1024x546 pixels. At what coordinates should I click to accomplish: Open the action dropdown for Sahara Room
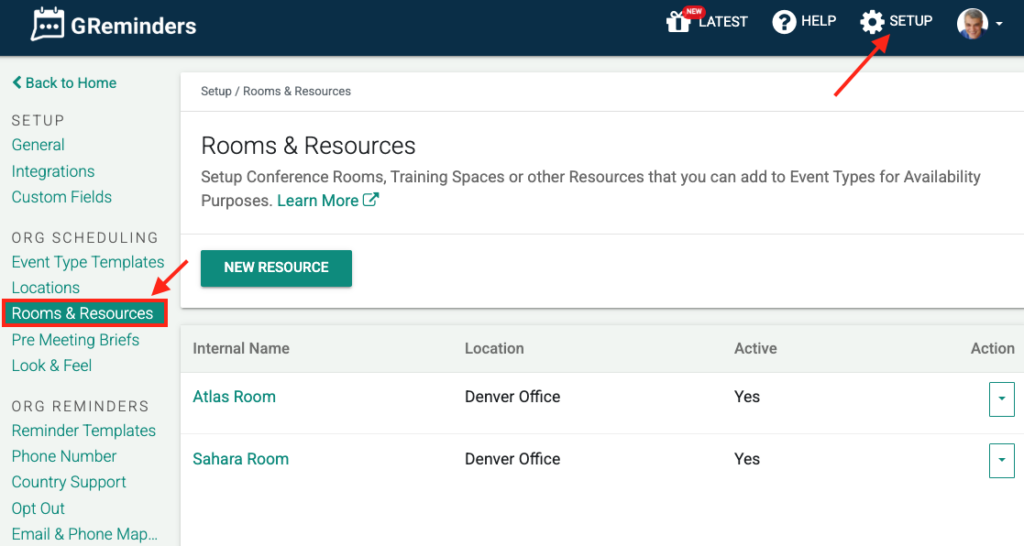(x=1001, y=460)
